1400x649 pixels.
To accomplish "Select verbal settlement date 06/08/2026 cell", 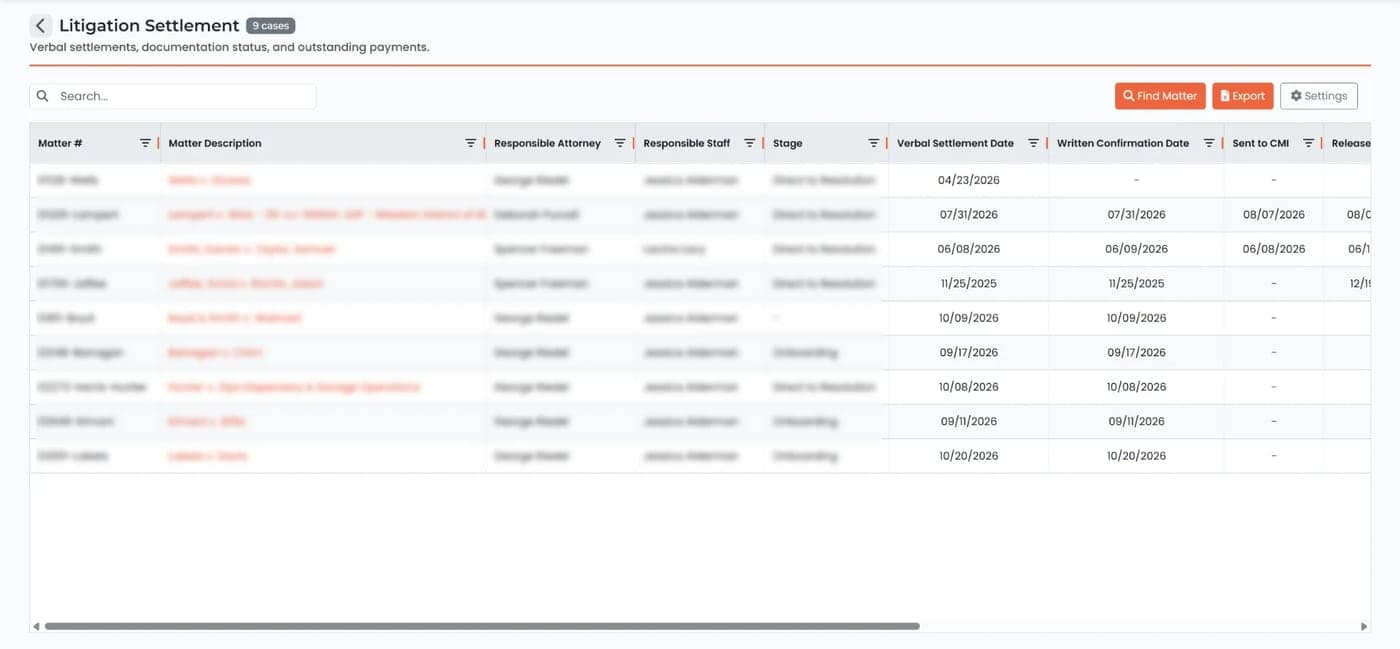I will click(x=968, y=249).
